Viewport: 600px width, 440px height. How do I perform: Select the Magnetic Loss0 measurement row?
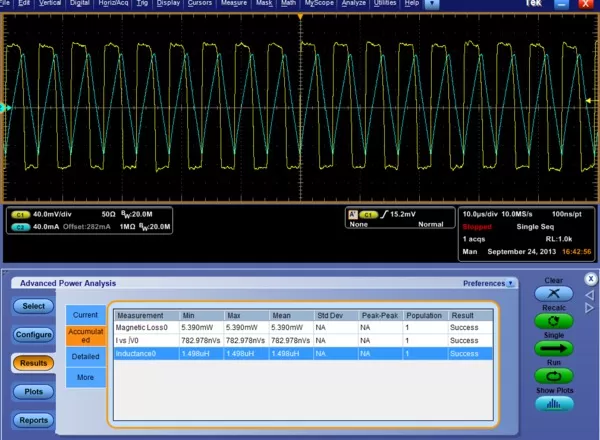click(x=142, y=327)
